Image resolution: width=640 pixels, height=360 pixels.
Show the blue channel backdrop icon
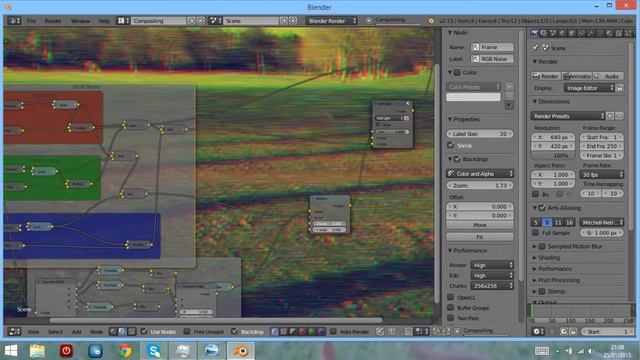(x=321, y=332)
